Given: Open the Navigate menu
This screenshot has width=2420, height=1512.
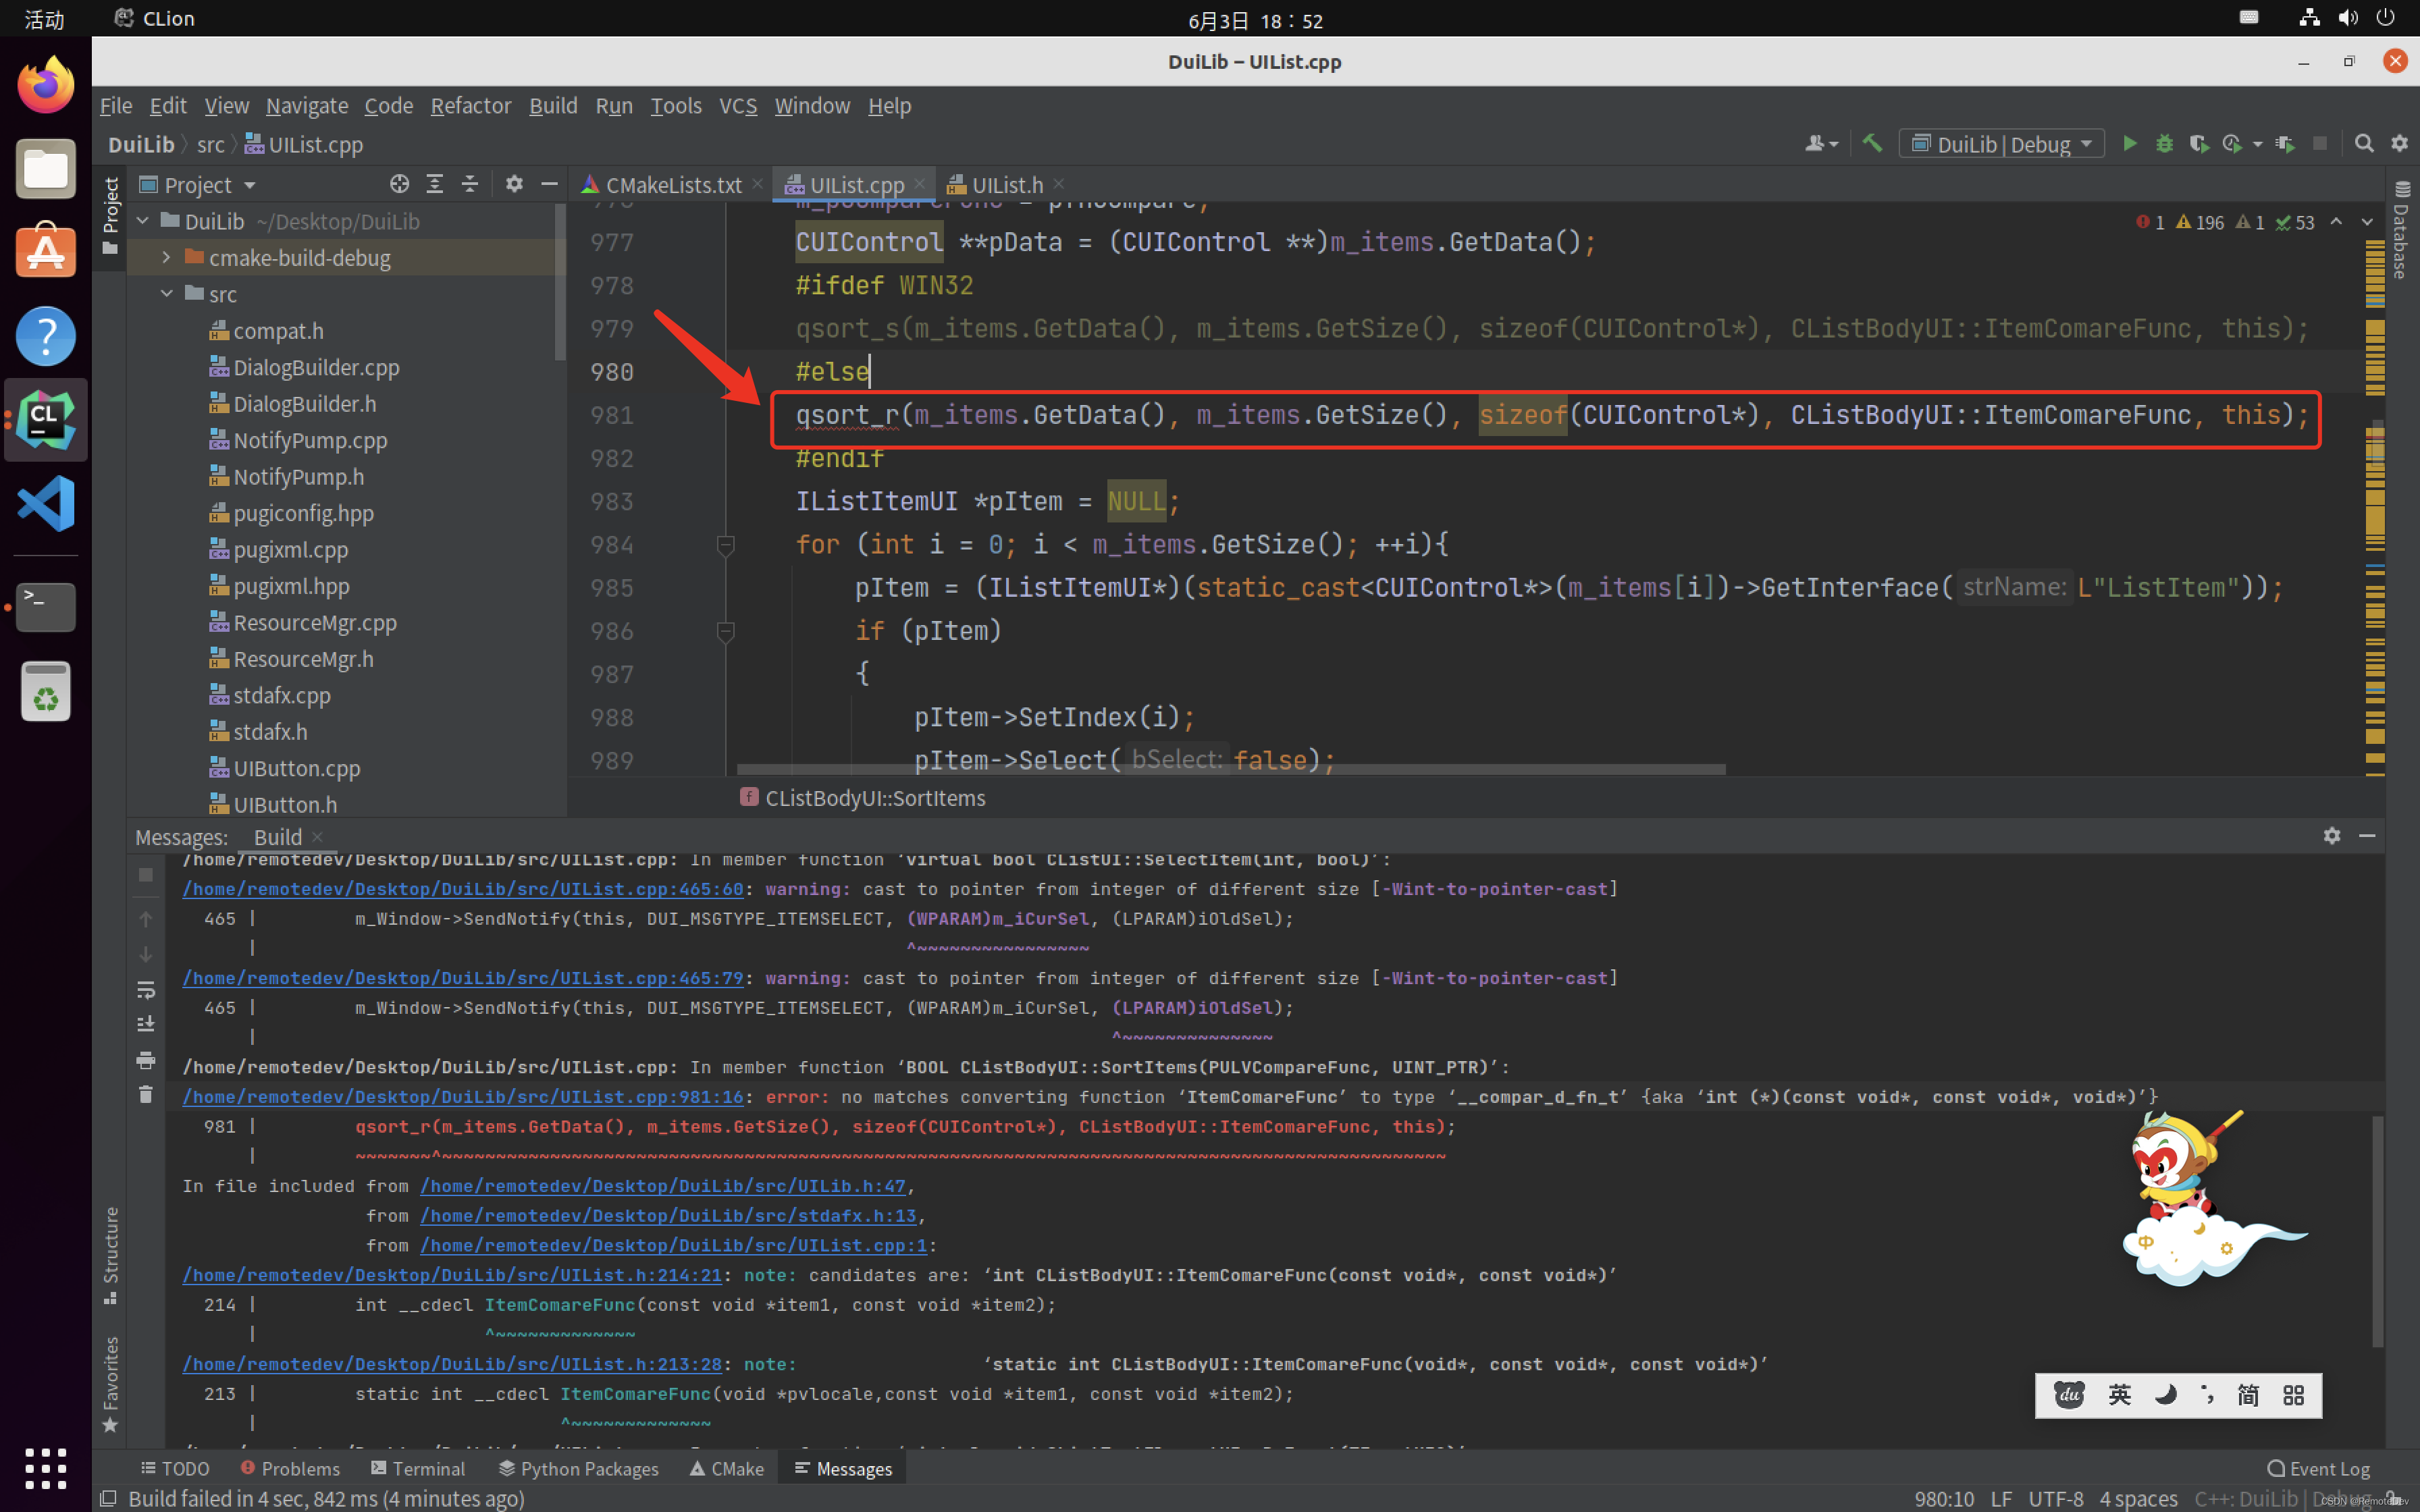Looking at the screenshot, I should point(306,105).
